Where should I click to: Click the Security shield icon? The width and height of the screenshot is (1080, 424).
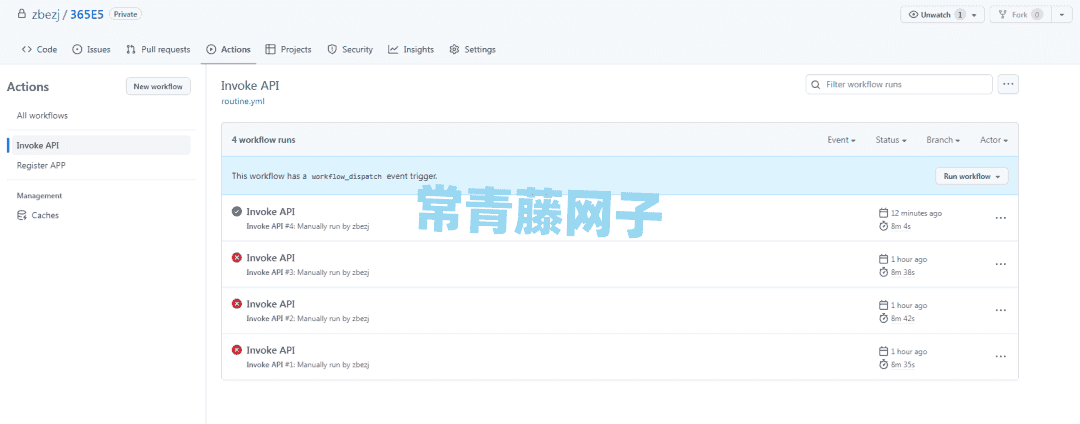[332, 50]
